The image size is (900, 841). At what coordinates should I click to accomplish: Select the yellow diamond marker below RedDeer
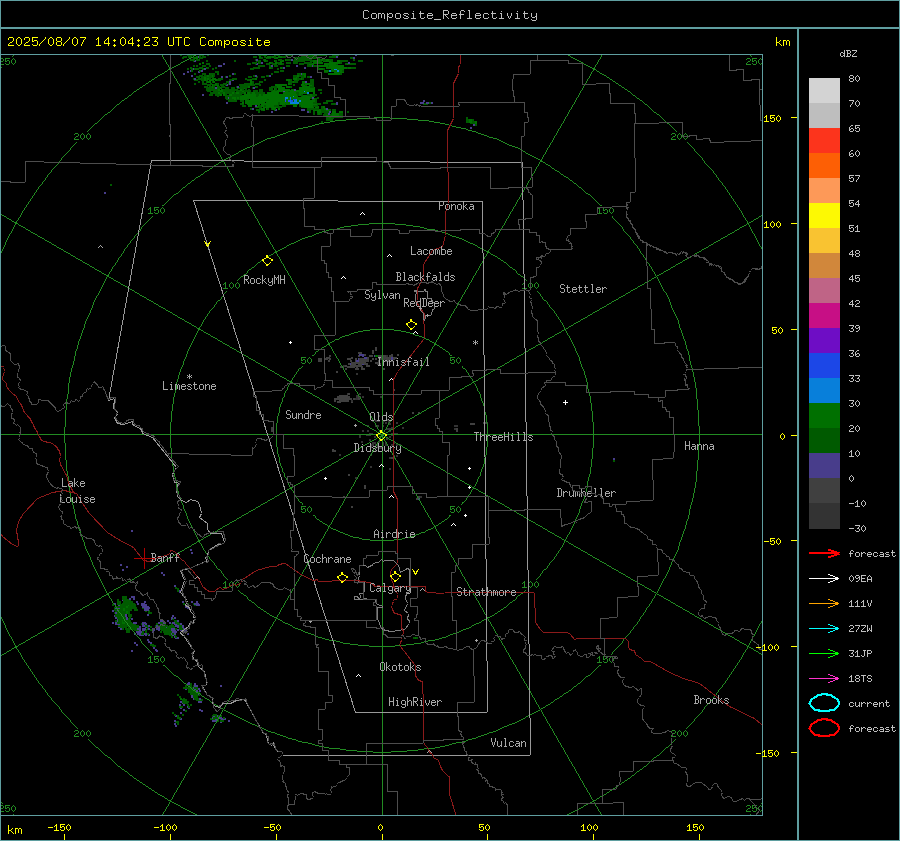click(411, 325)
